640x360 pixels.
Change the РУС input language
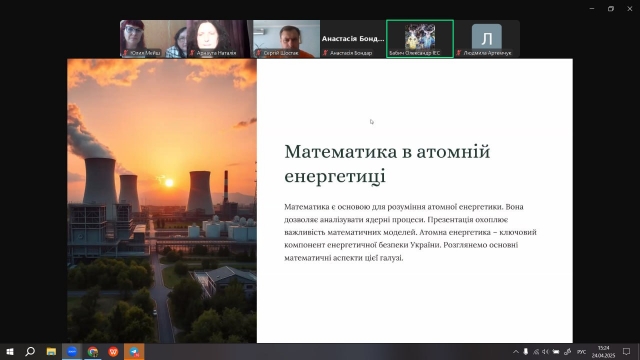point(582,352)
